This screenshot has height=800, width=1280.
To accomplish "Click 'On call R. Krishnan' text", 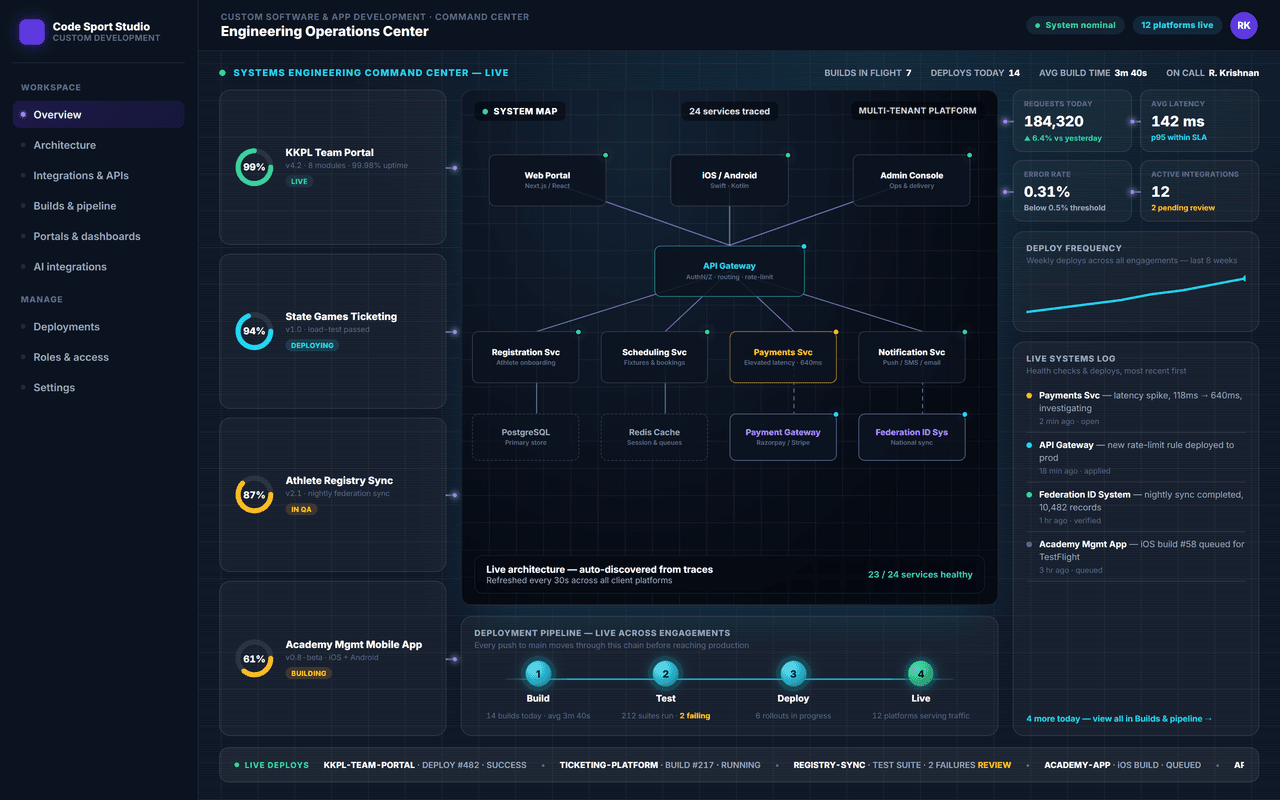I will [x=1212, y=73].
